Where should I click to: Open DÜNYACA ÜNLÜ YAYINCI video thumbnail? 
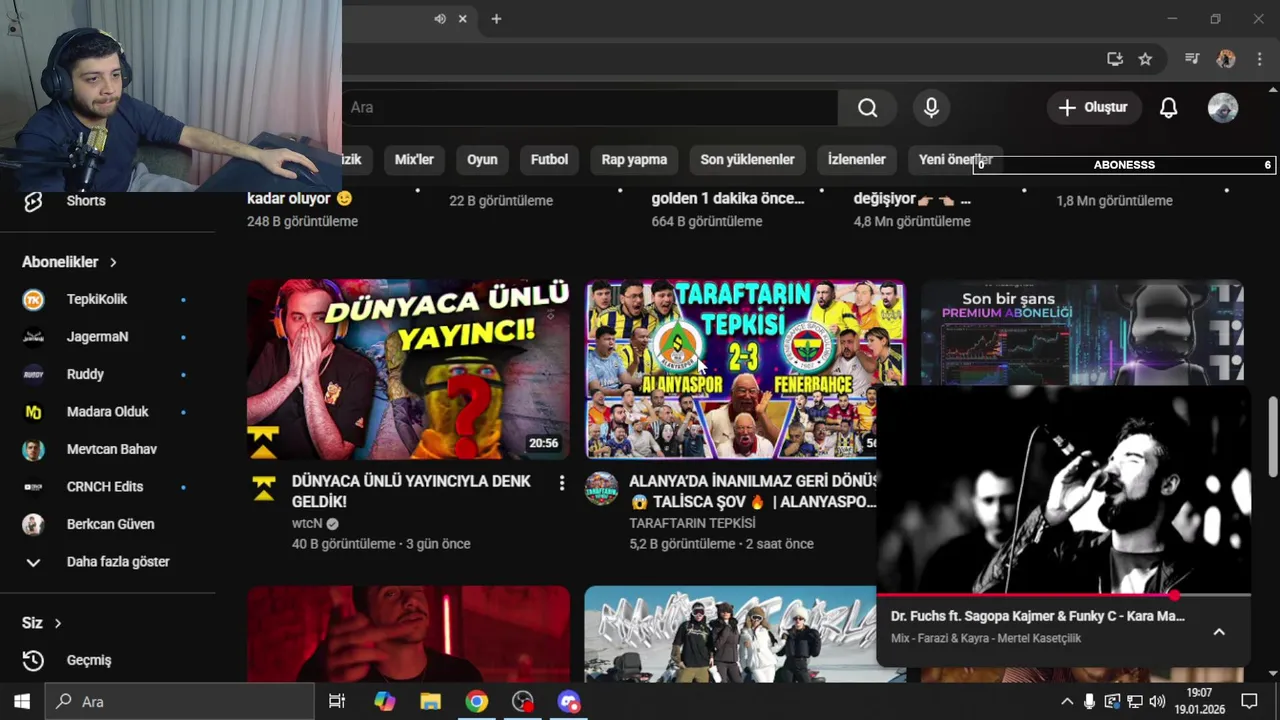point(408,369)
